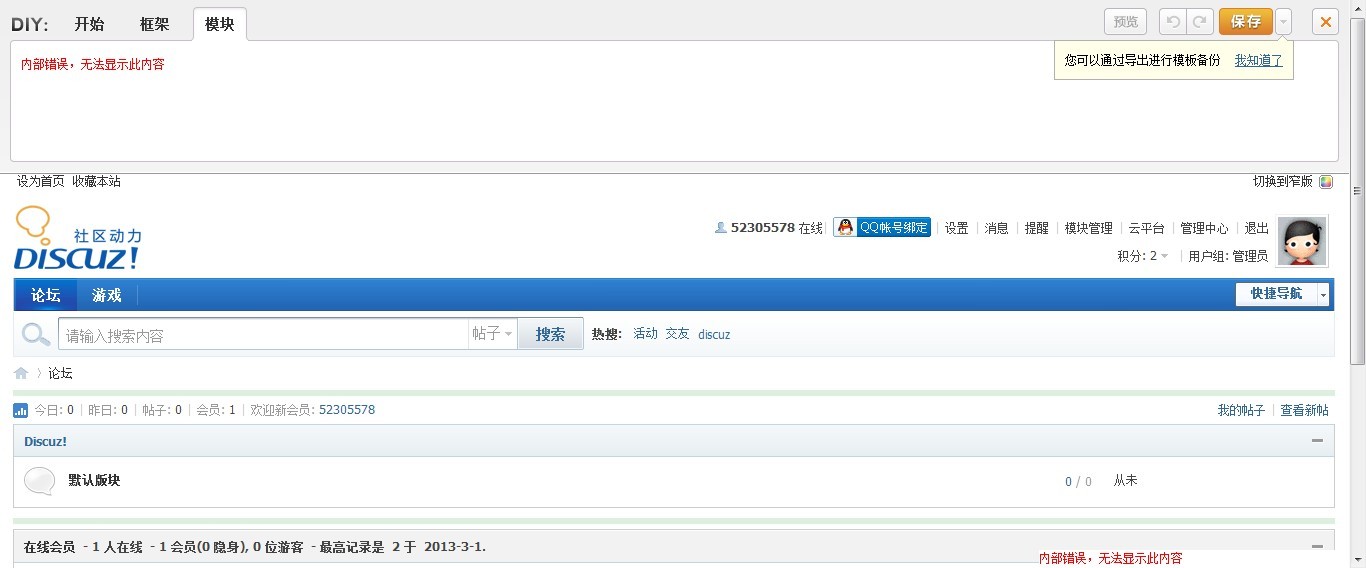Image resolution: width=1366 pixels, height=568 pixels.
Task: Open username 52305578 profile link
Action: pyautogui.click(x=763, y=228)
